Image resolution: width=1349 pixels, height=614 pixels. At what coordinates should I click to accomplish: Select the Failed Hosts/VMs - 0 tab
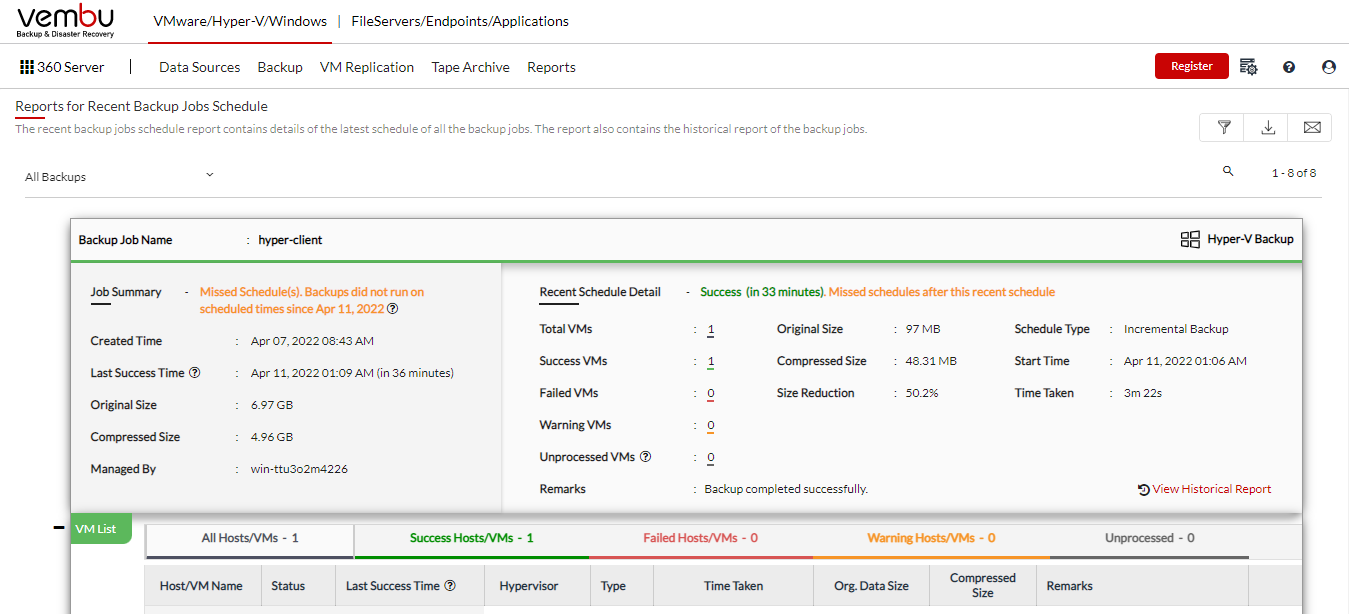[701, 539]
